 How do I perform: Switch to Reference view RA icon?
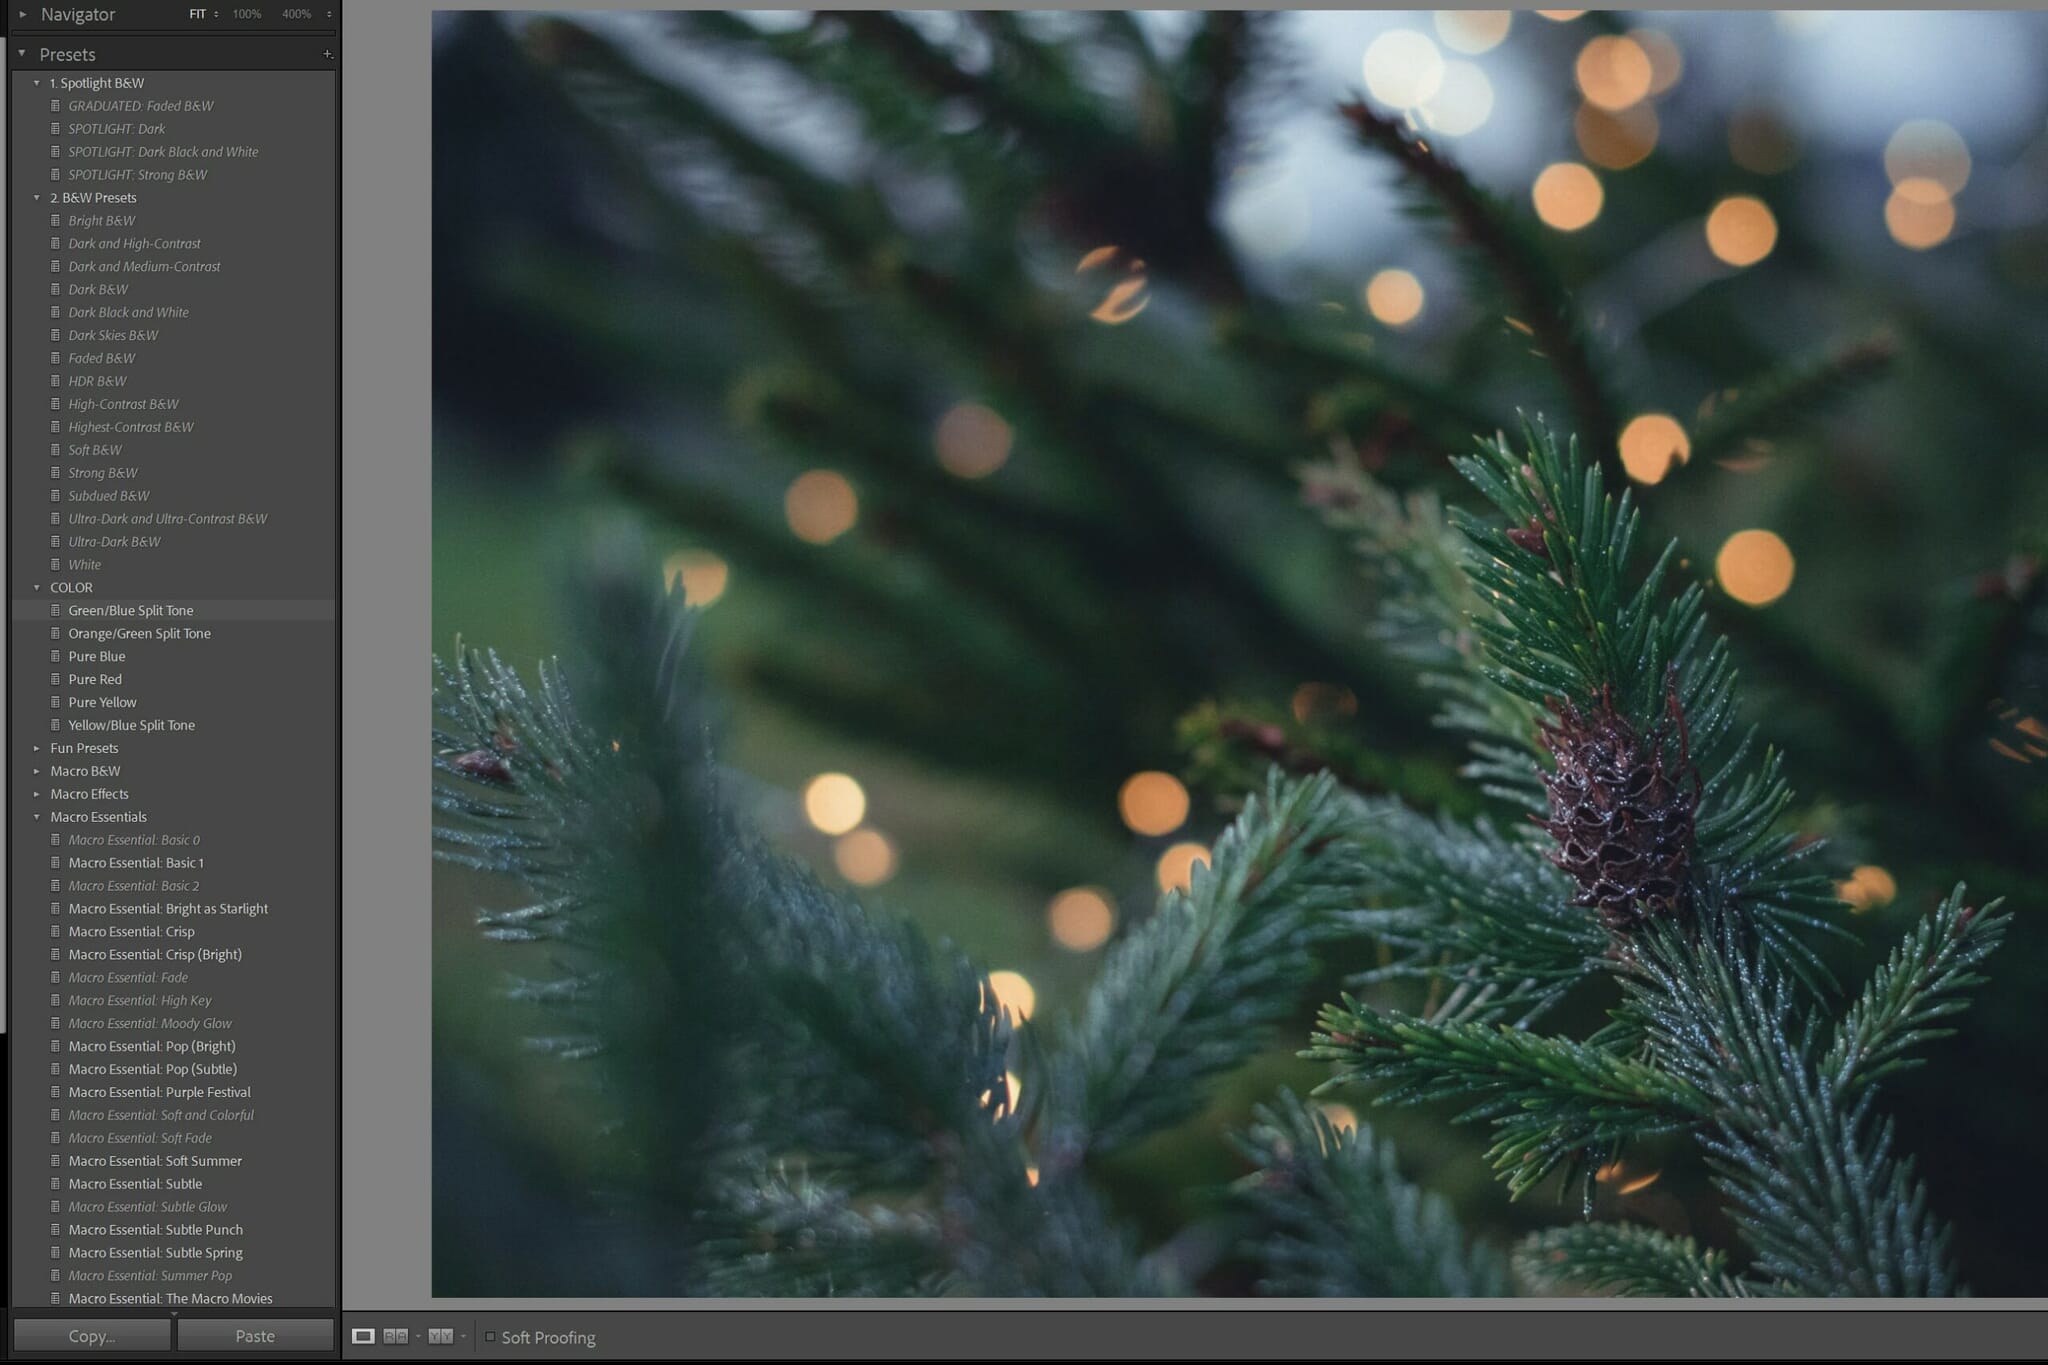pyautogui.click(x=395, y=1336)
